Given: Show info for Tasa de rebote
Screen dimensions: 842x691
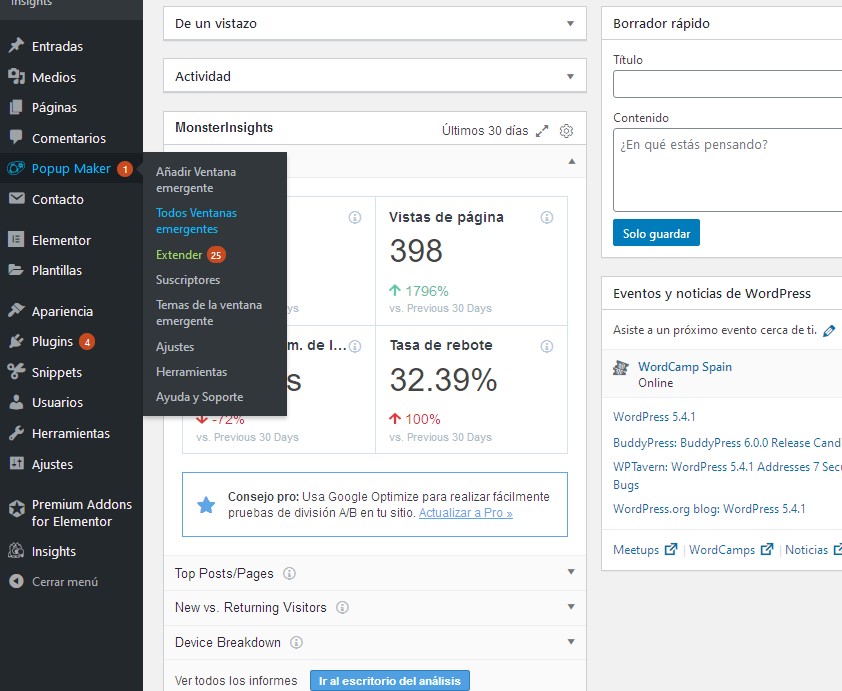Looking at the screenshot, I should coord(547,346).
